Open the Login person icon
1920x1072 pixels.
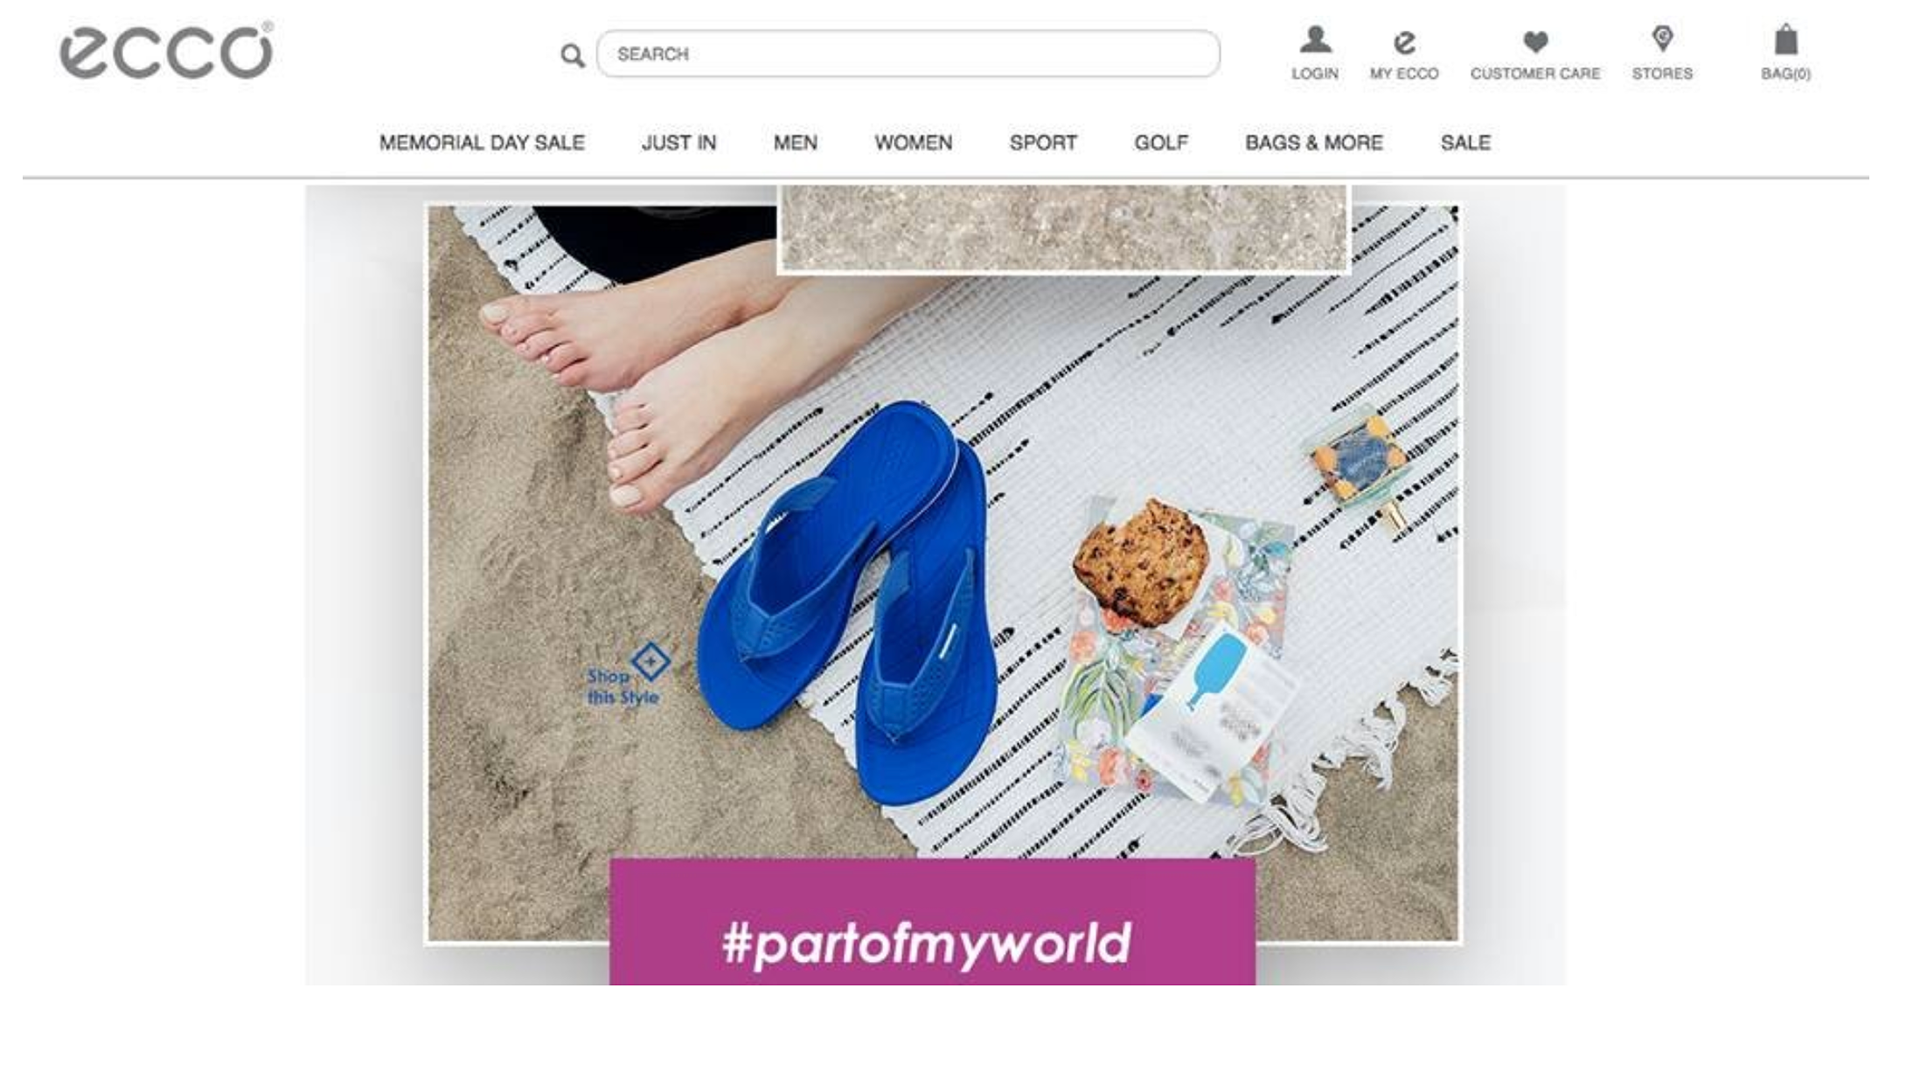click(x=1315, y=40)
